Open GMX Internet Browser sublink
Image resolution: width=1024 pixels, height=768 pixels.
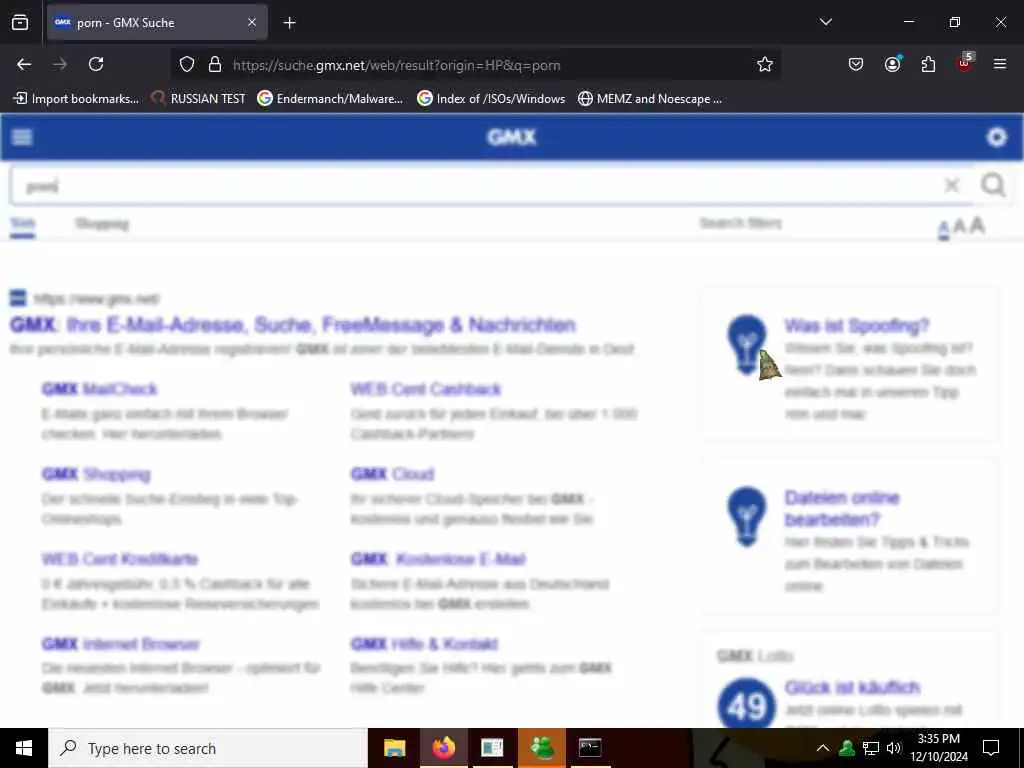[121, 644]
